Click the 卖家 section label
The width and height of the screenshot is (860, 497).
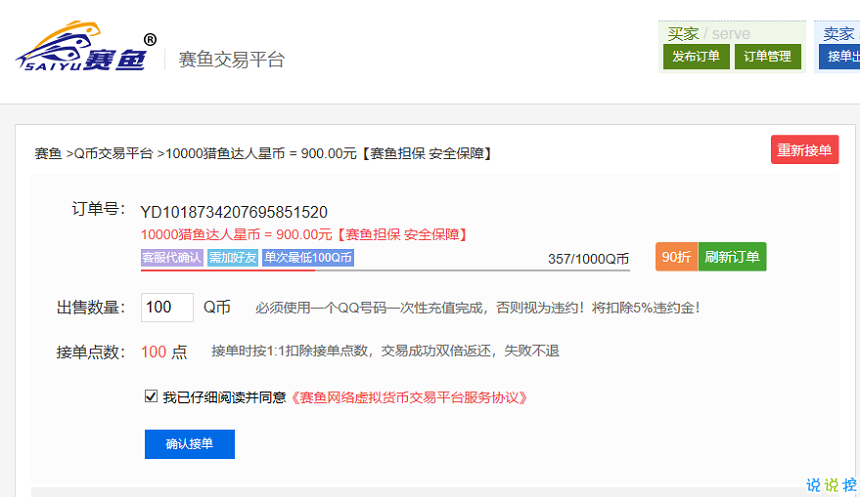[839, 33]
